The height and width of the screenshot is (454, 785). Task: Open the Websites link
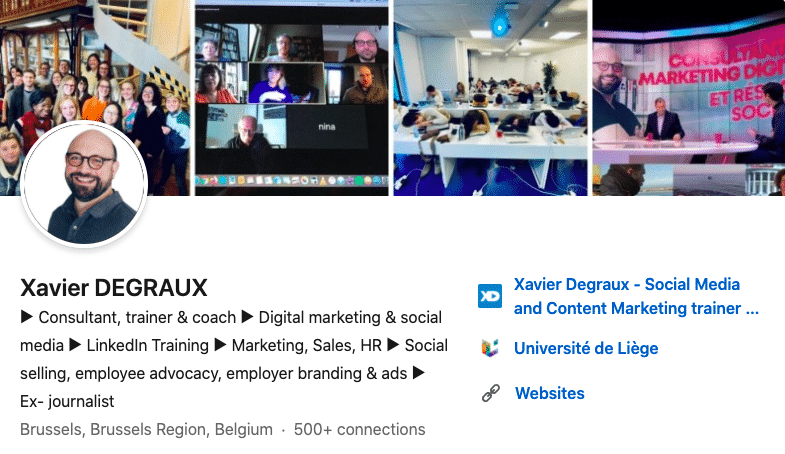[x=550, y=393]
